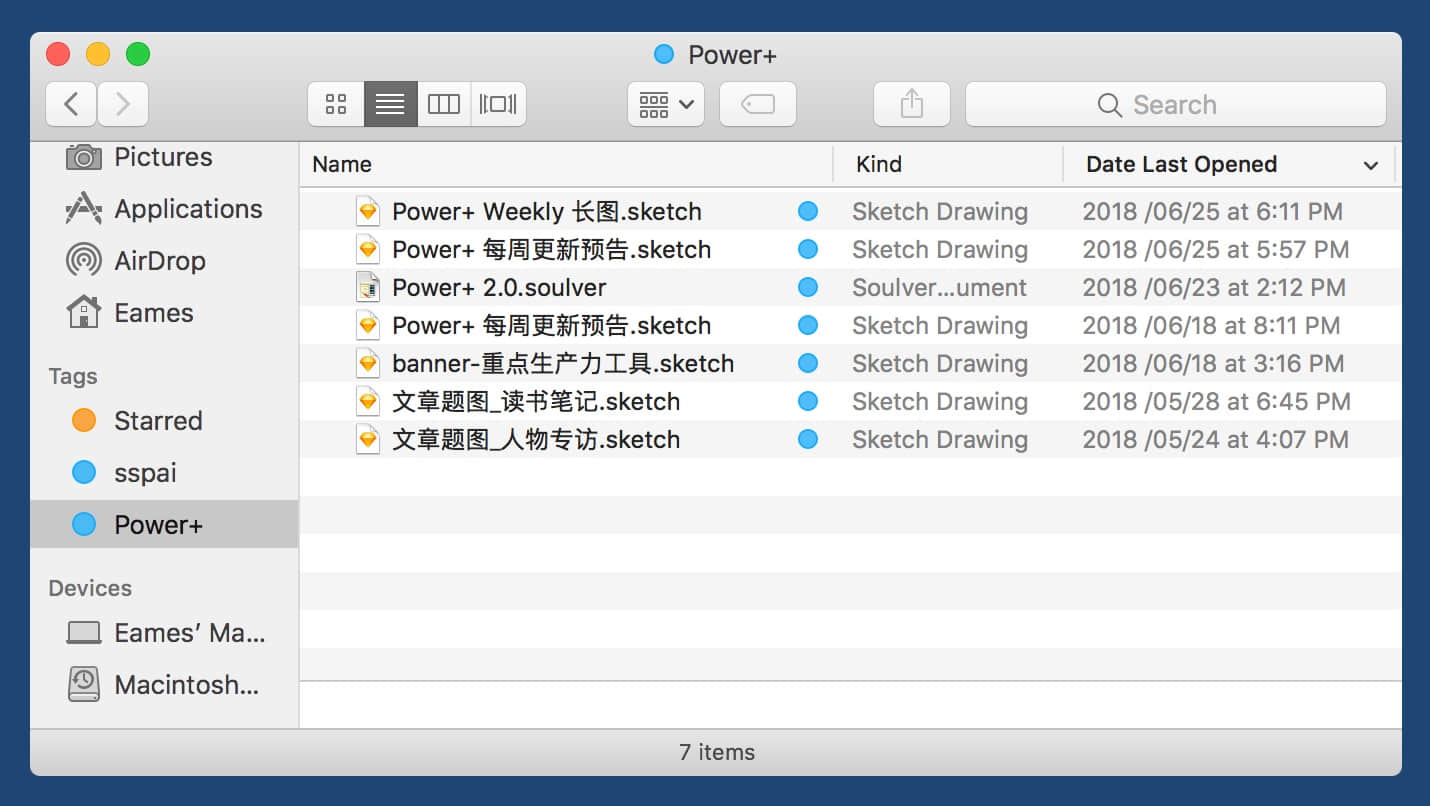Viewport: 1430px width, 806px height.
Task: Sort by Date Last Opened chevron
Action: [1370, 165]
